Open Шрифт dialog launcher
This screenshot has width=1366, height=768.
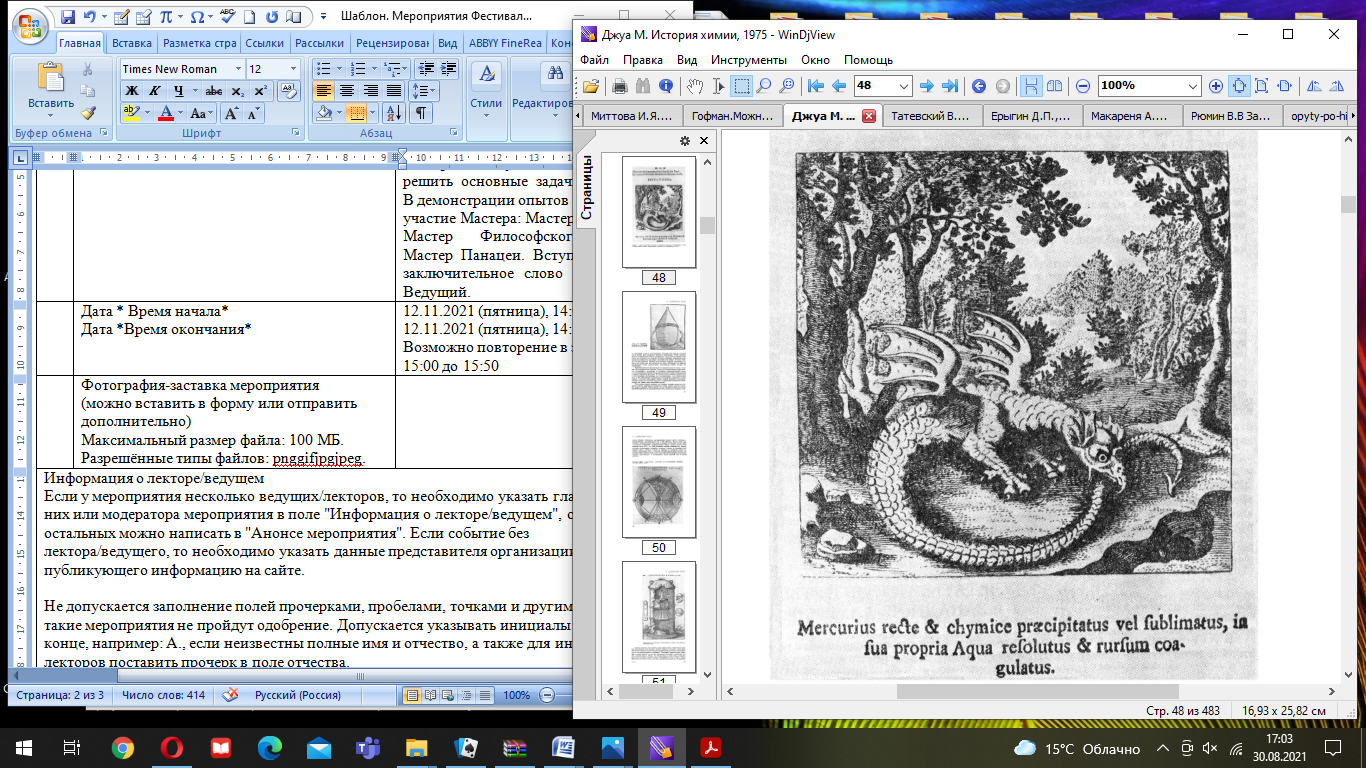(295, 133)
